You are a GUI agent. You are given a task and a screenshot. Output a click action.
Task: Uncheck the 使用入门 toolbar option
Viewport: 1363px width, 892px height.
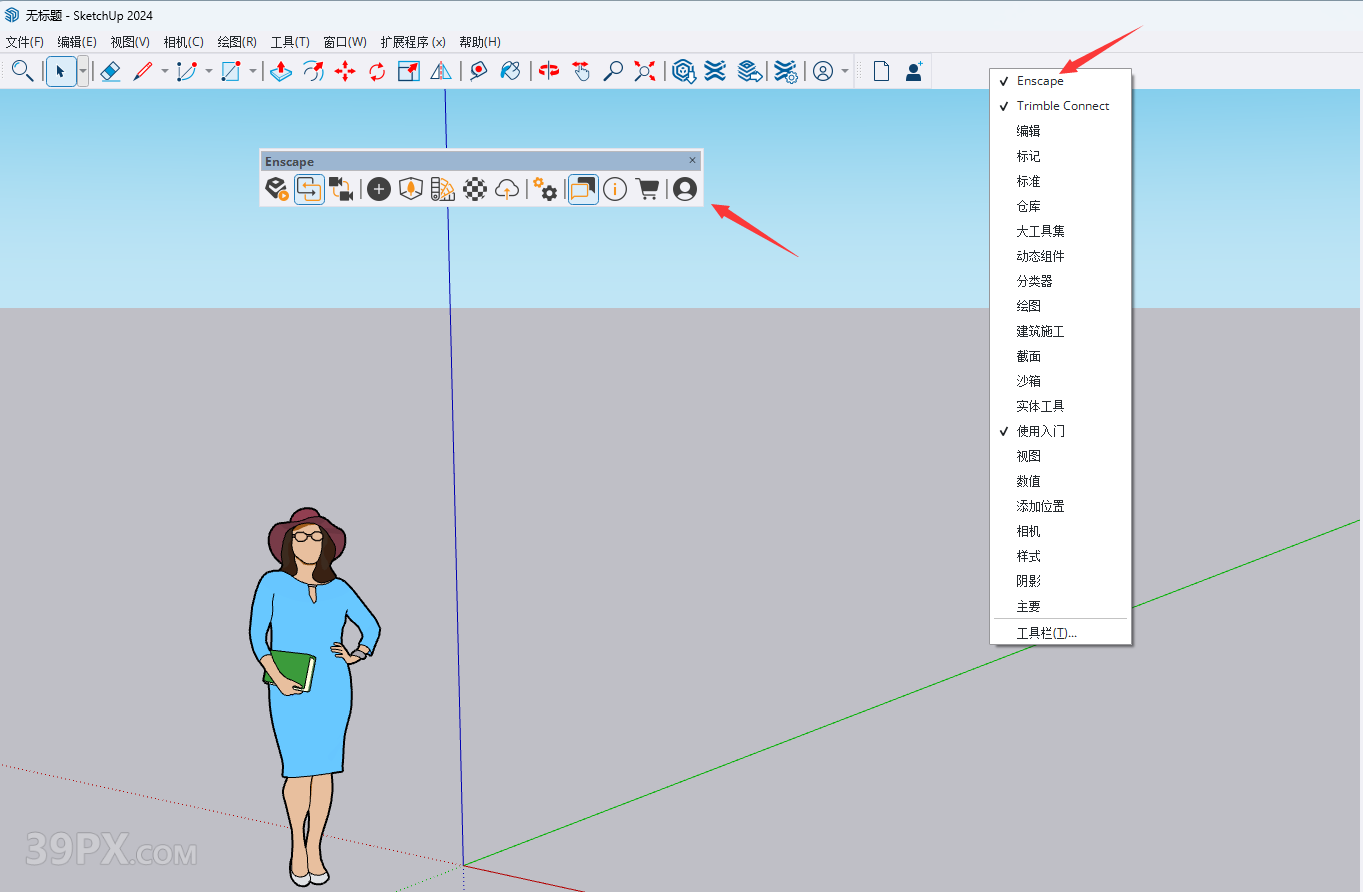click(x=1040, y=431)
